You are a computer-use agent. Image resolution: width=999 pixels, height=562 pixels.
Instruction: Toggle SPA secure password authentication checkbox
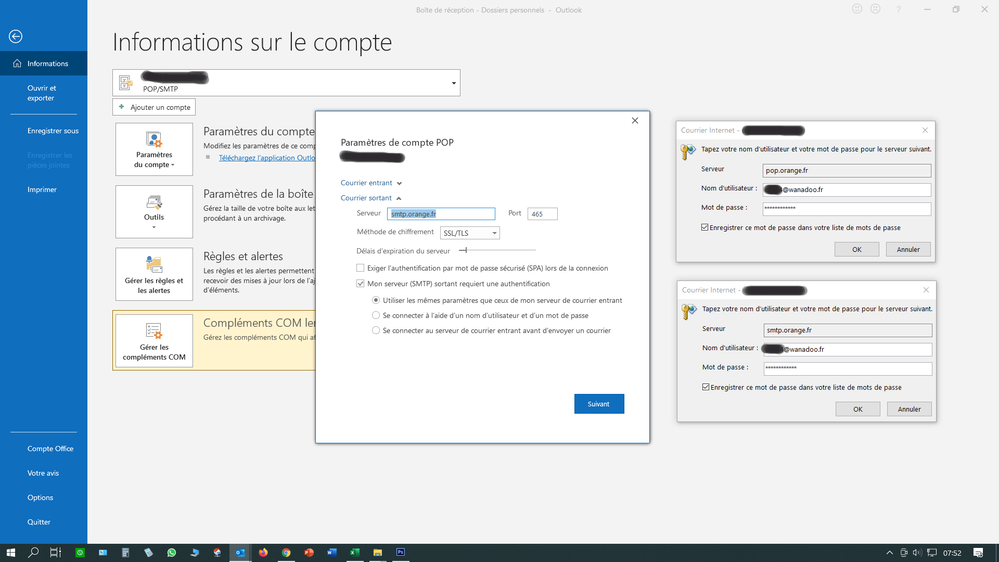[361, 268]
